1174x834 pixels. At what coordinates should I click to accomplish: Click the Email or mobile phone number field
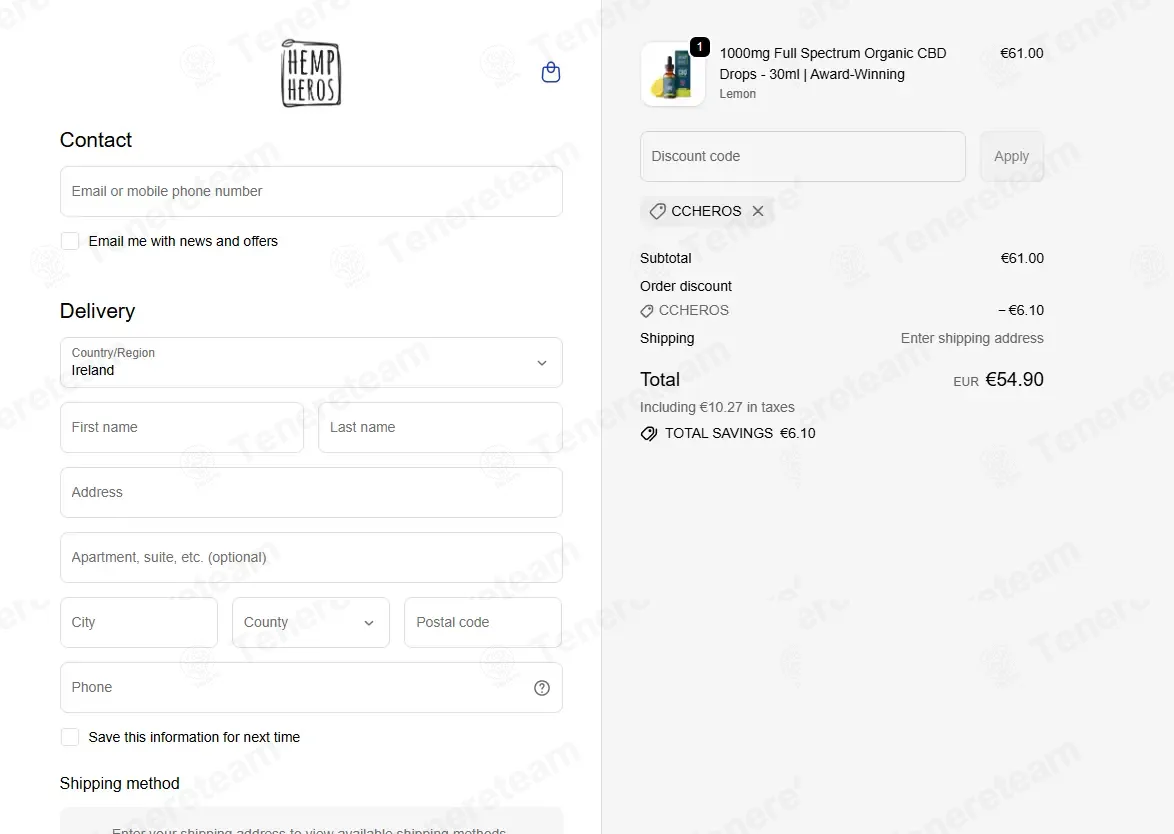pyautogui.click(x=311, y=192)
